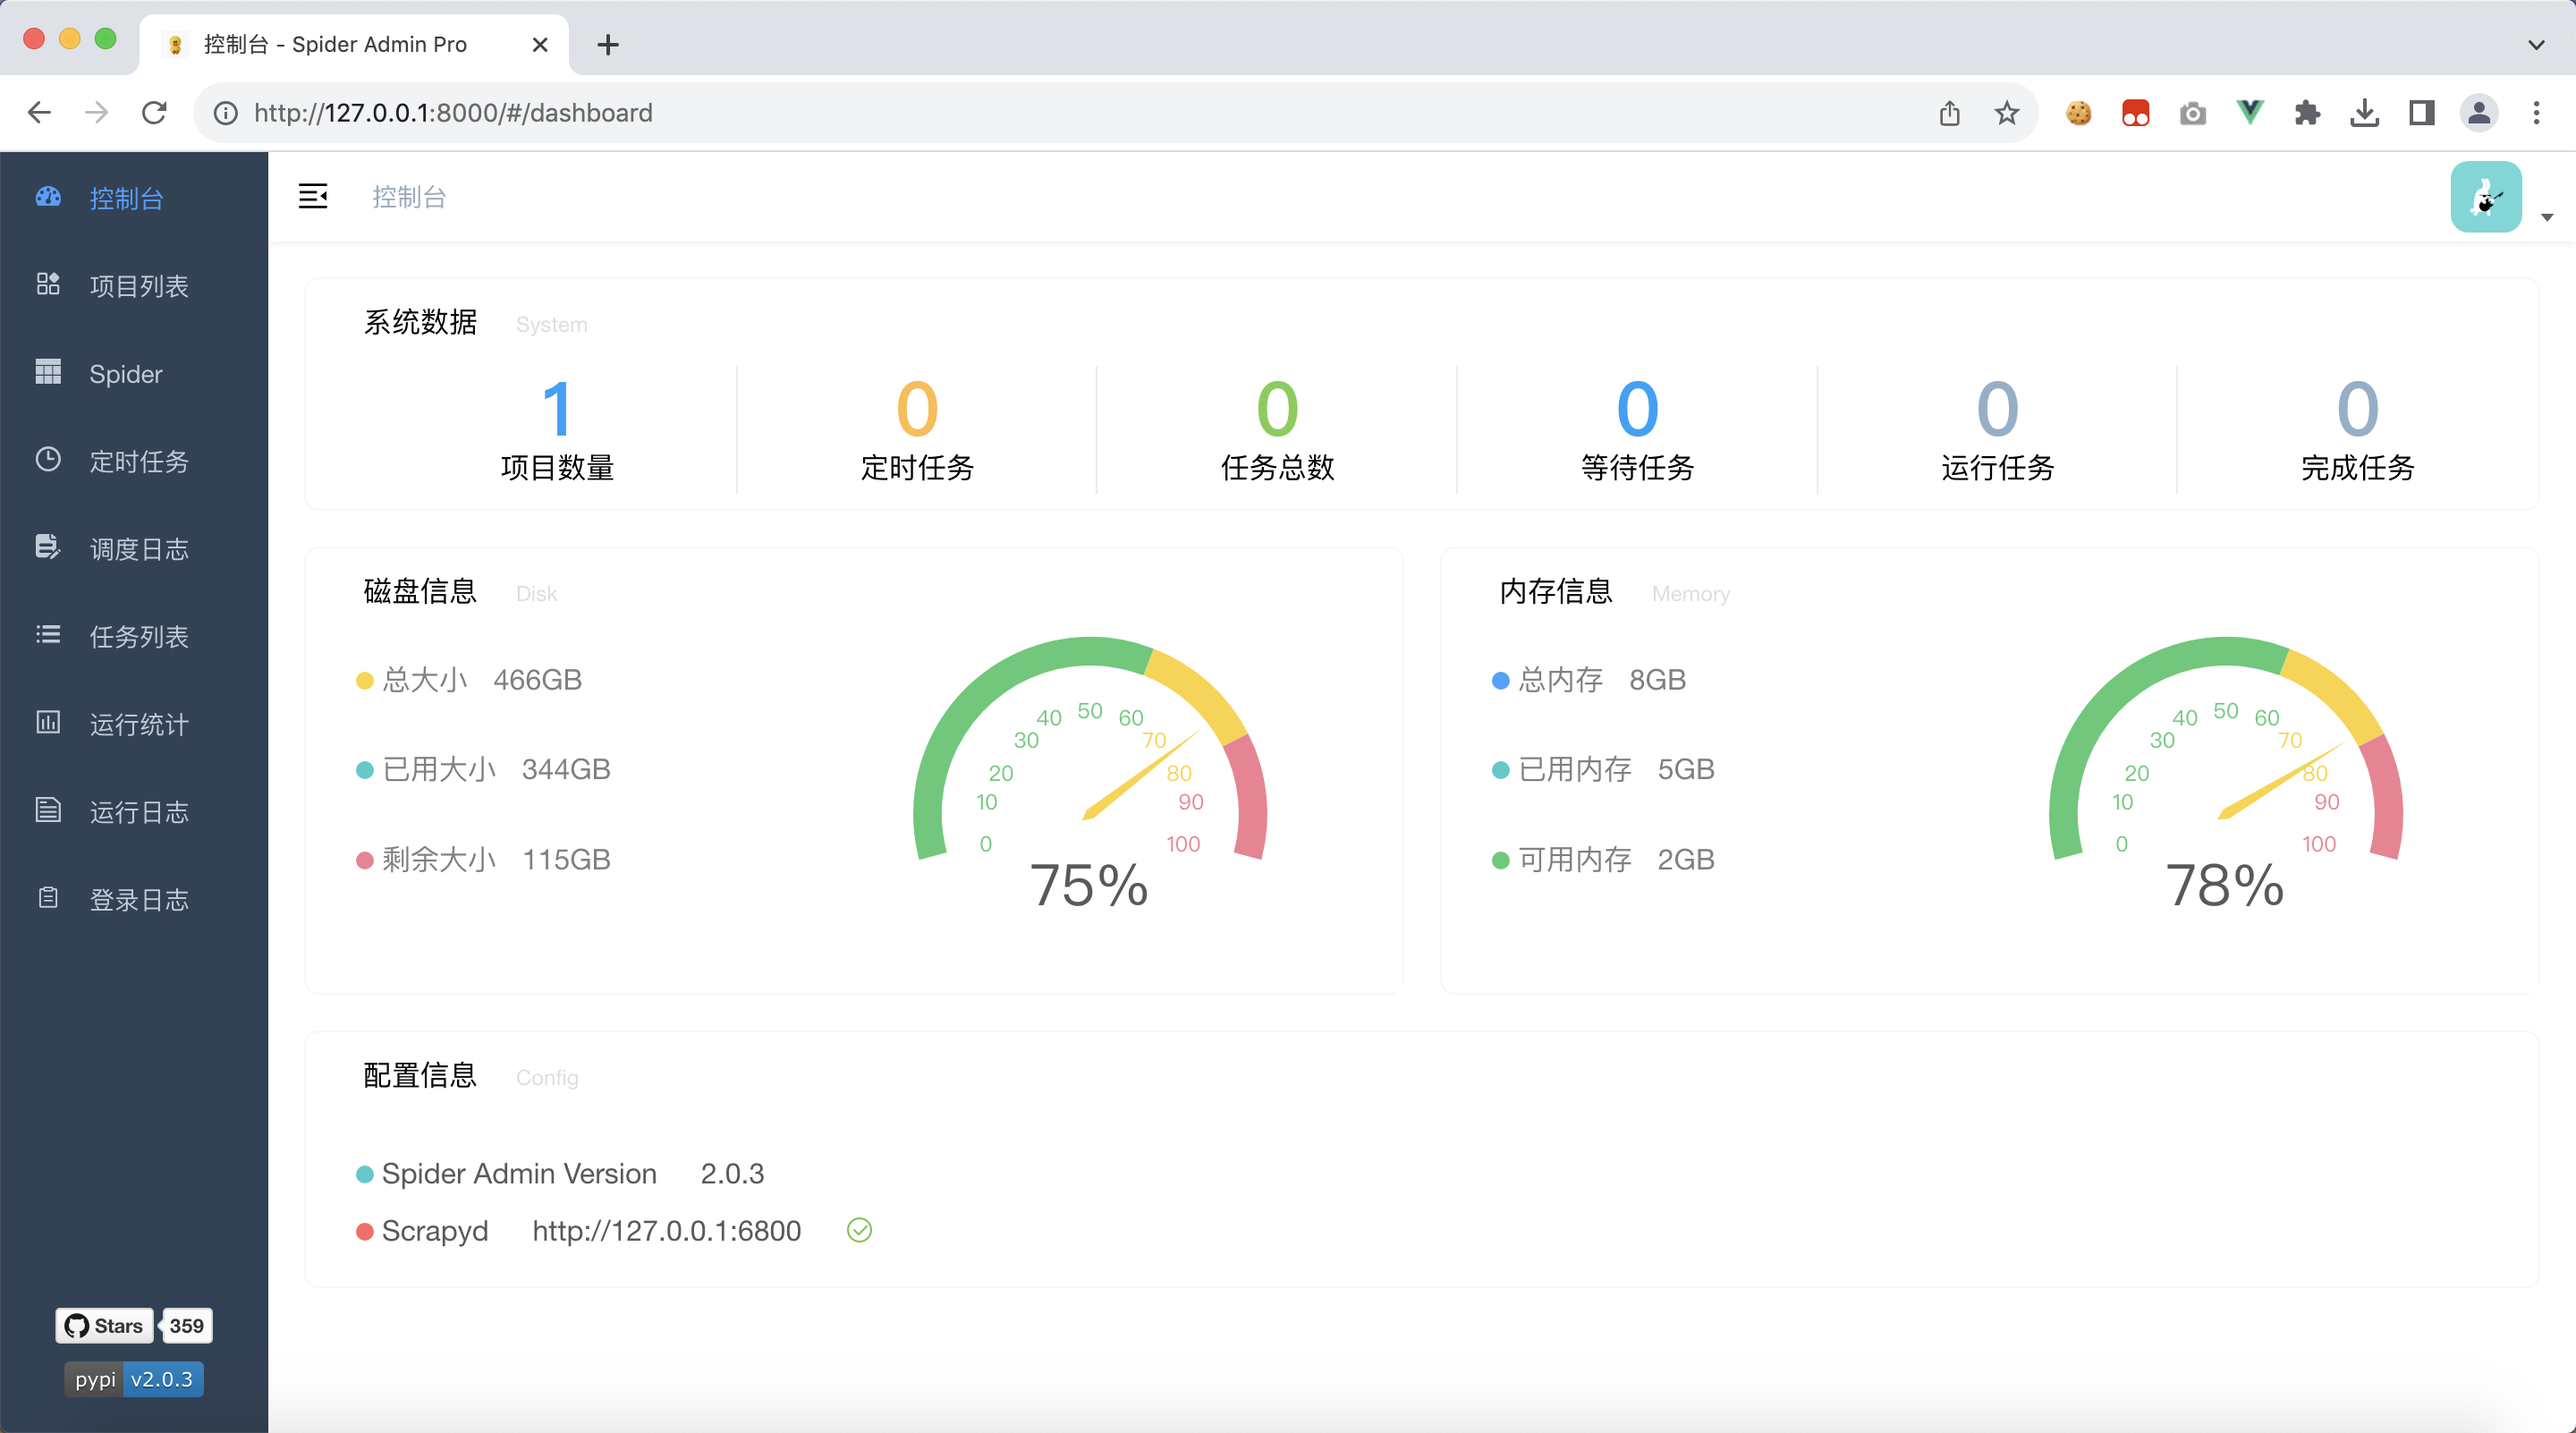The image size is (2576, 1433).
Task: Click the 359 stars count badge
Action: [x=186, y=1325]
